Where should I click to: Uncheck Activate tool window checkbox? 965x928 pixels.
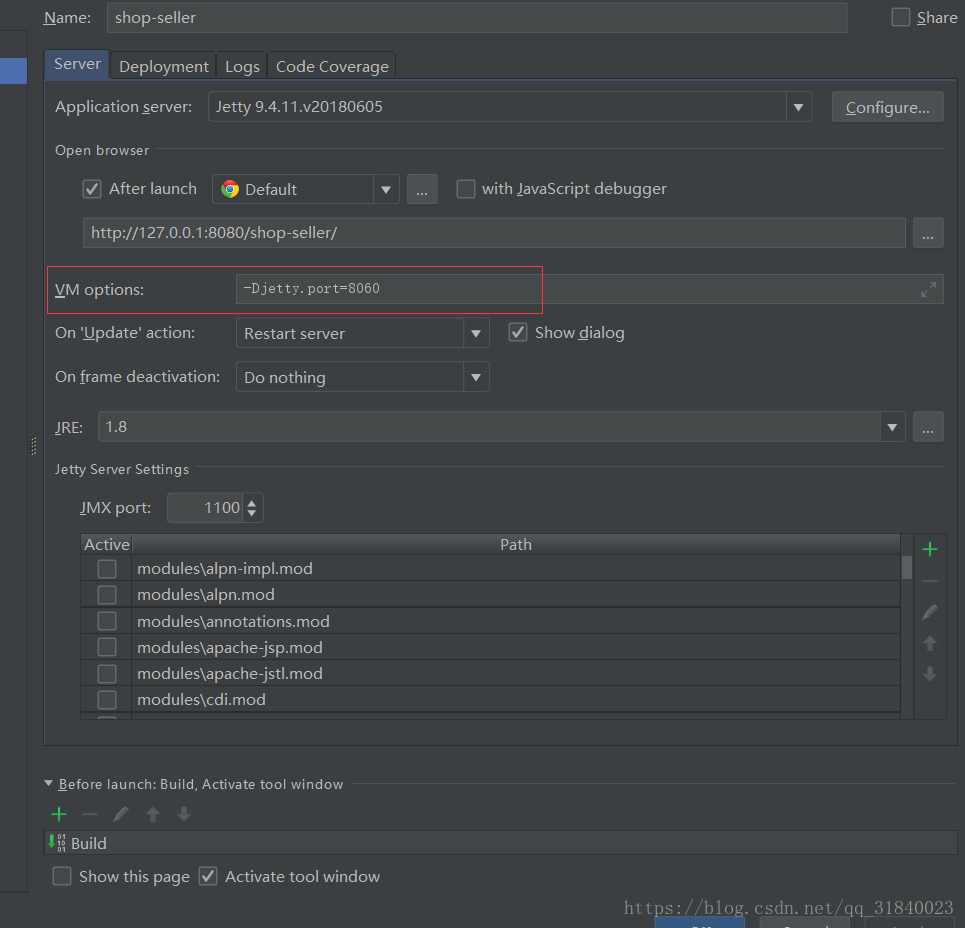pyautogui.click(x=208, y=876)
